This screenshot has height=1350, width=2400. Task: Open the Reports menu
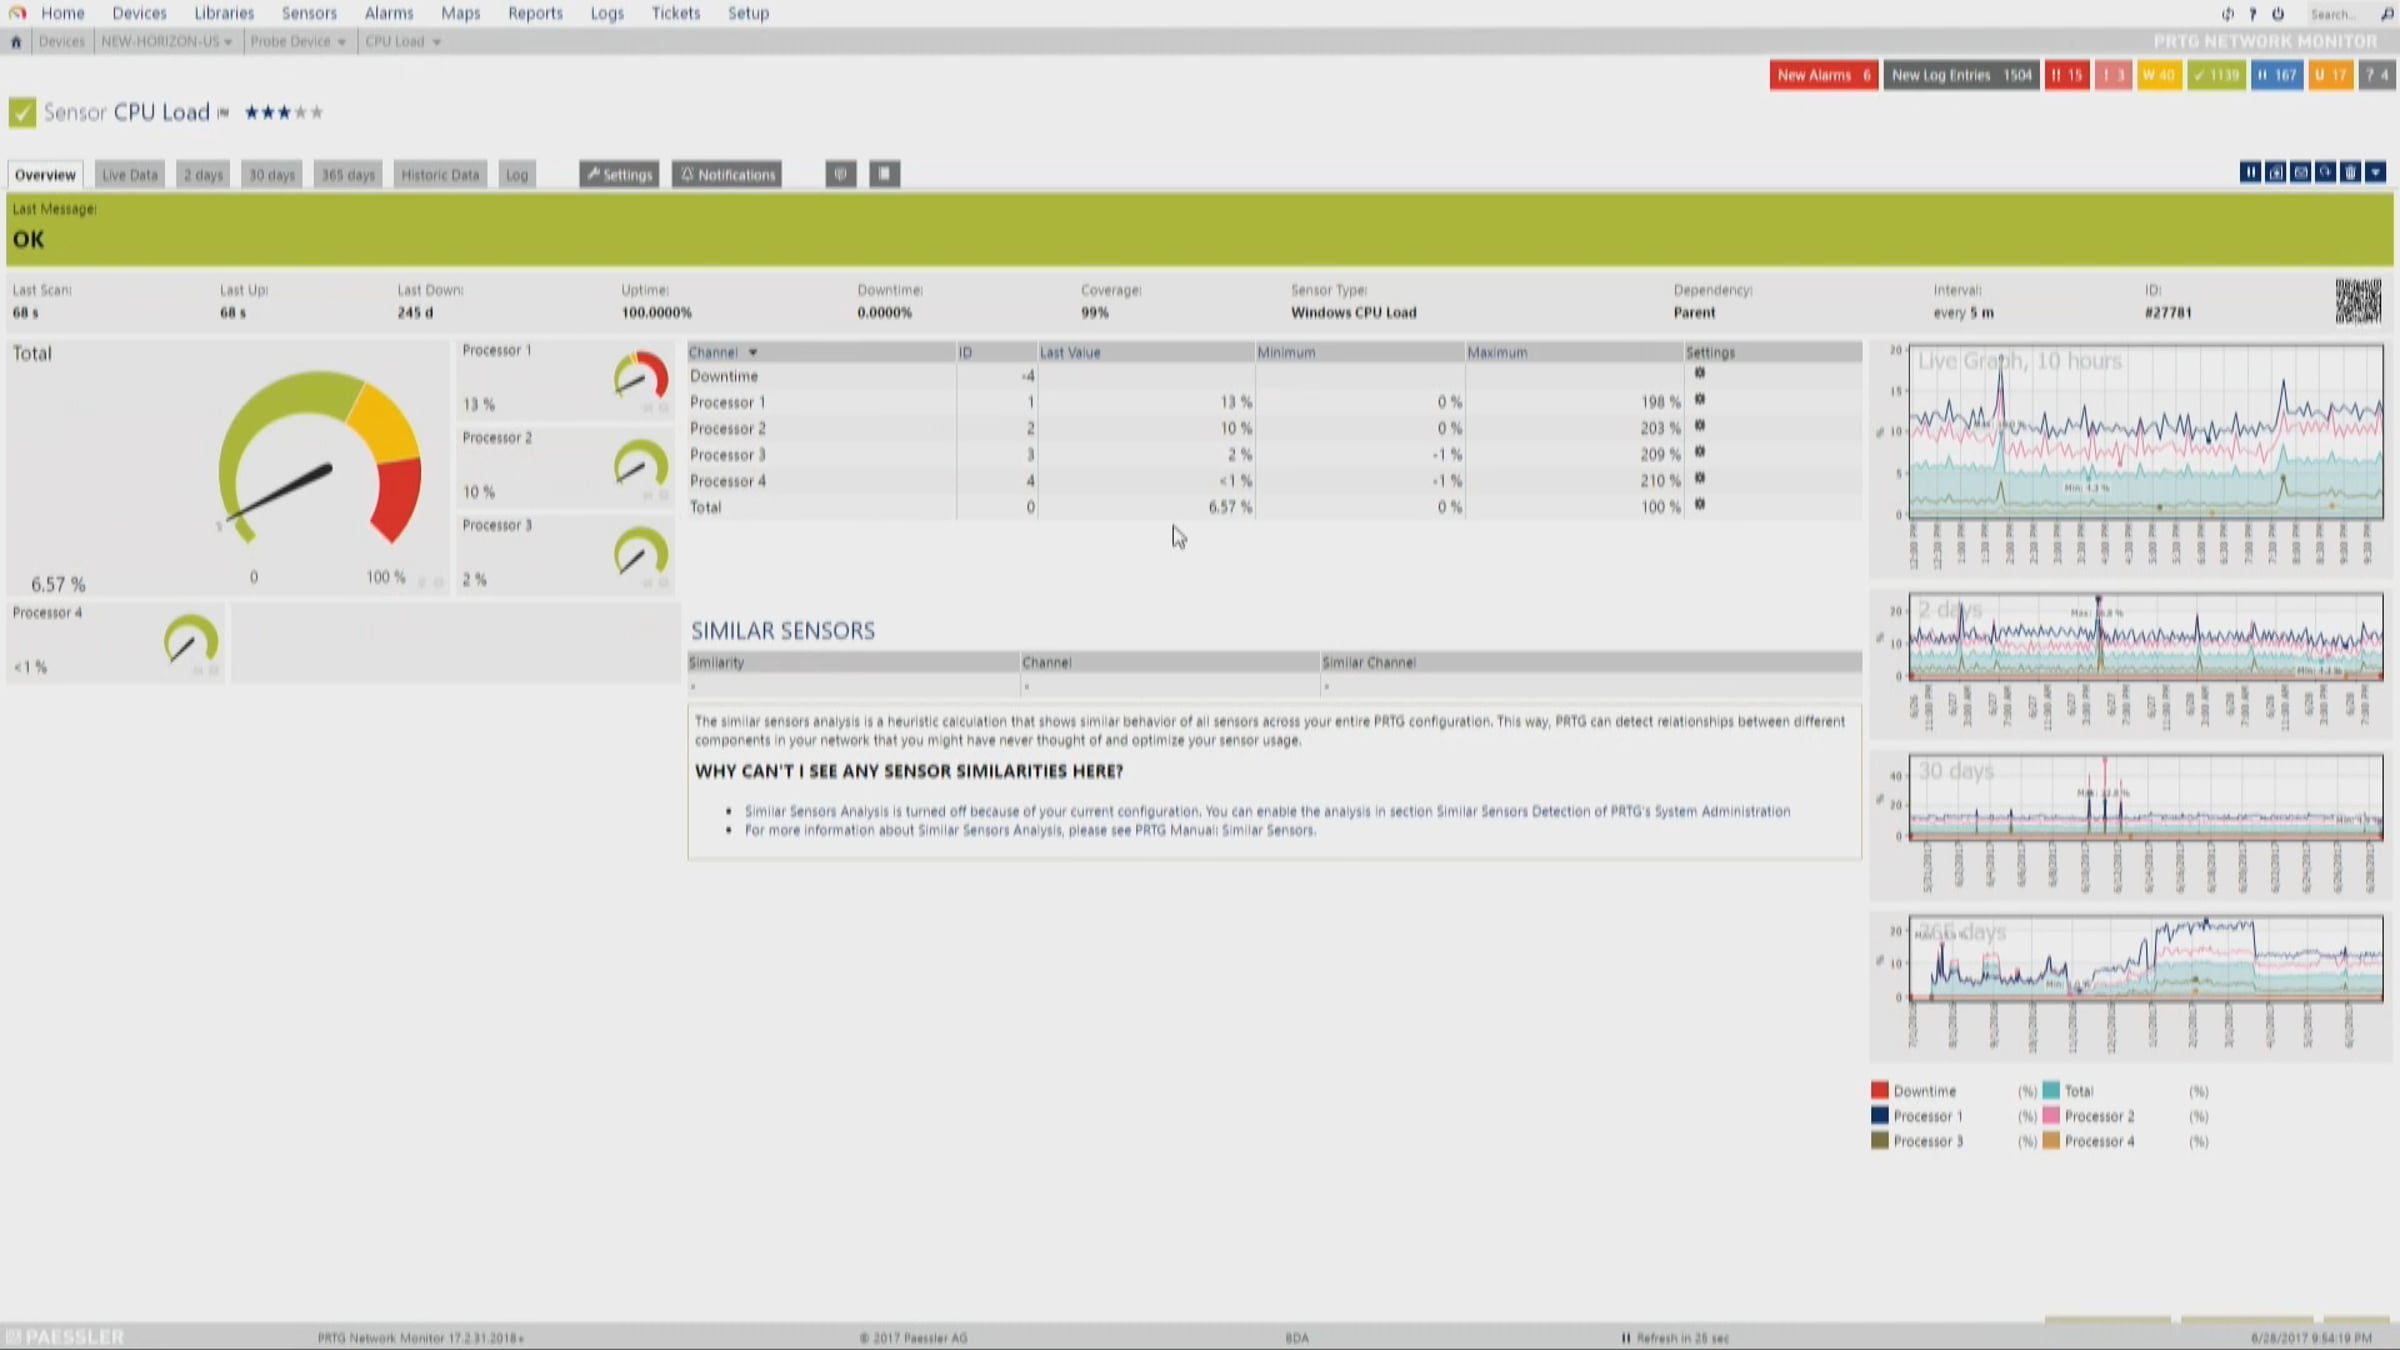tap(535, 13)
